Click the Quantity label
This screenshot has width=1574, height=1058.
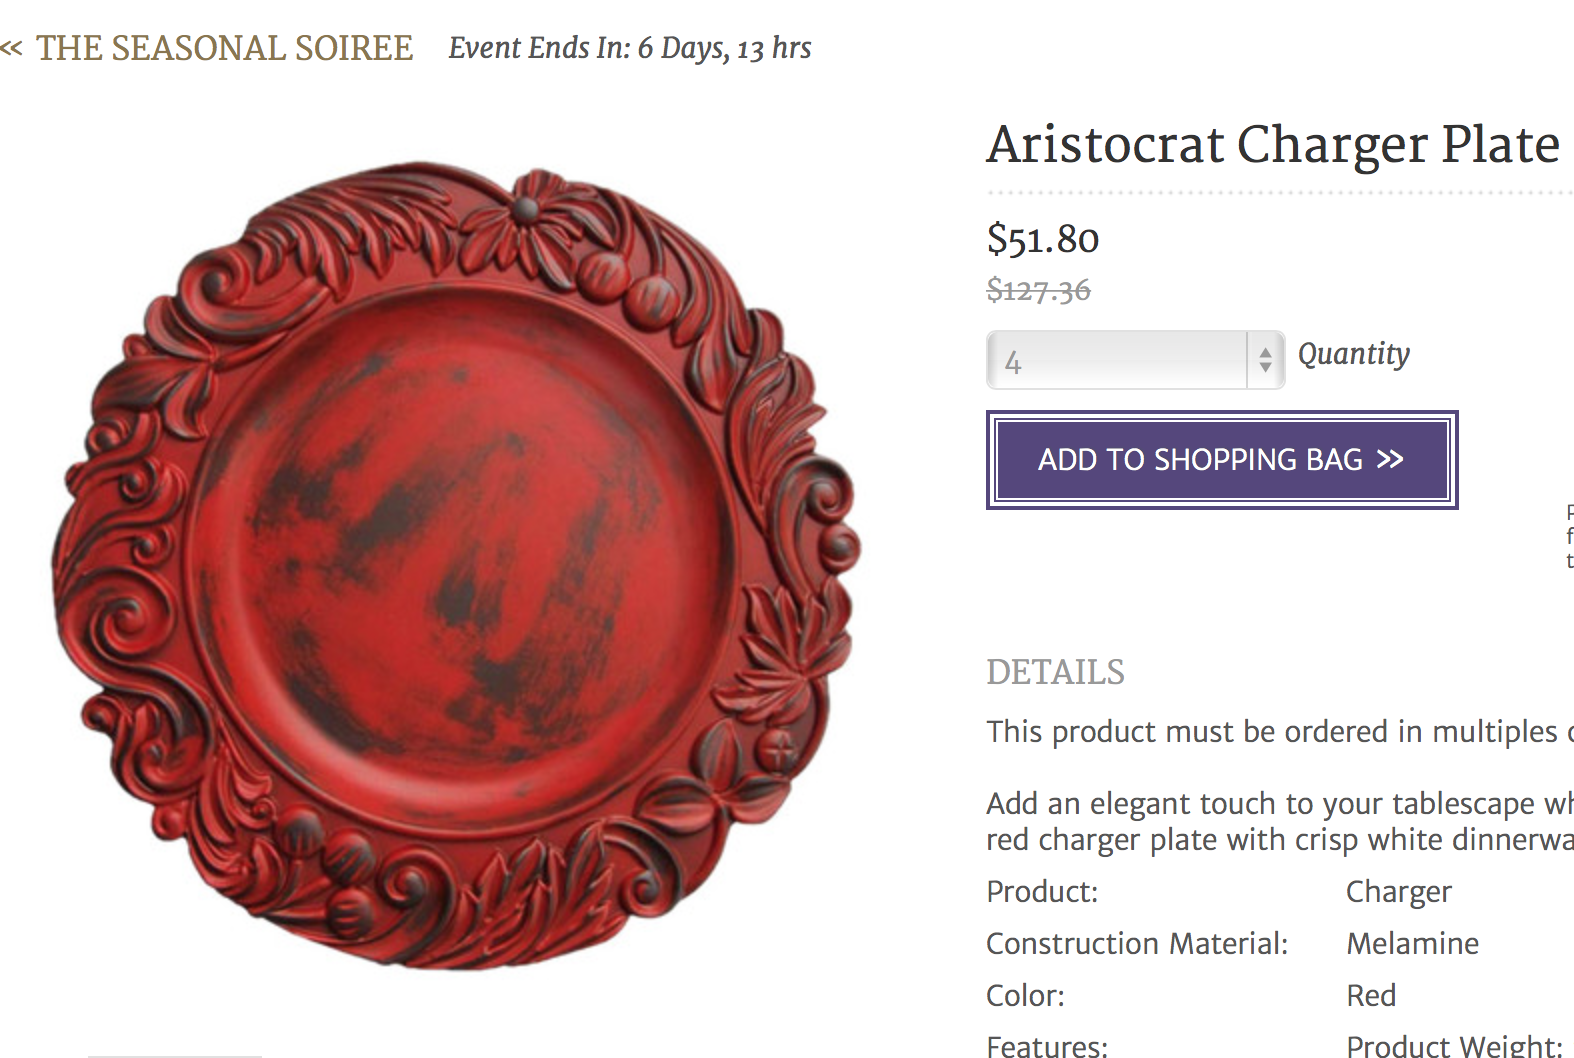1354,354
